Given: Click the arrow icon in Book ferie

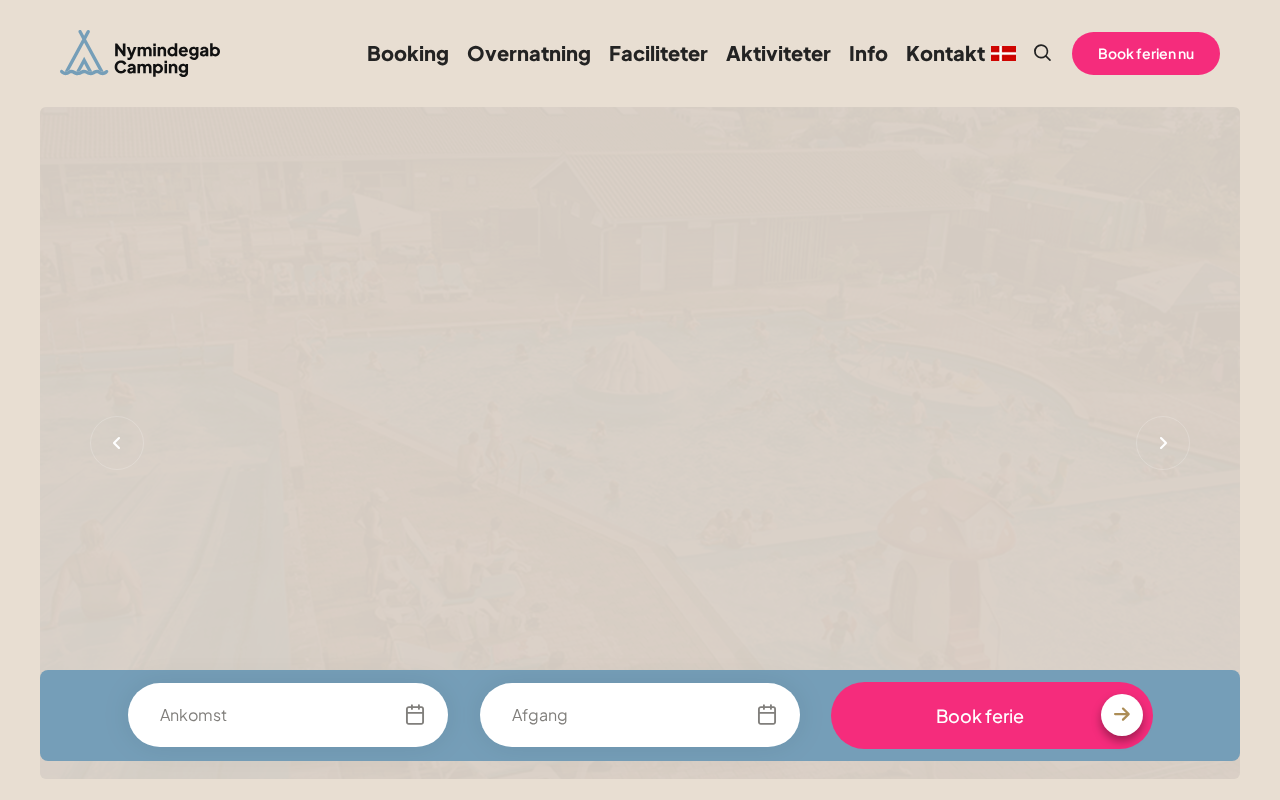Looking at the screenshot, I should 1122,715.
